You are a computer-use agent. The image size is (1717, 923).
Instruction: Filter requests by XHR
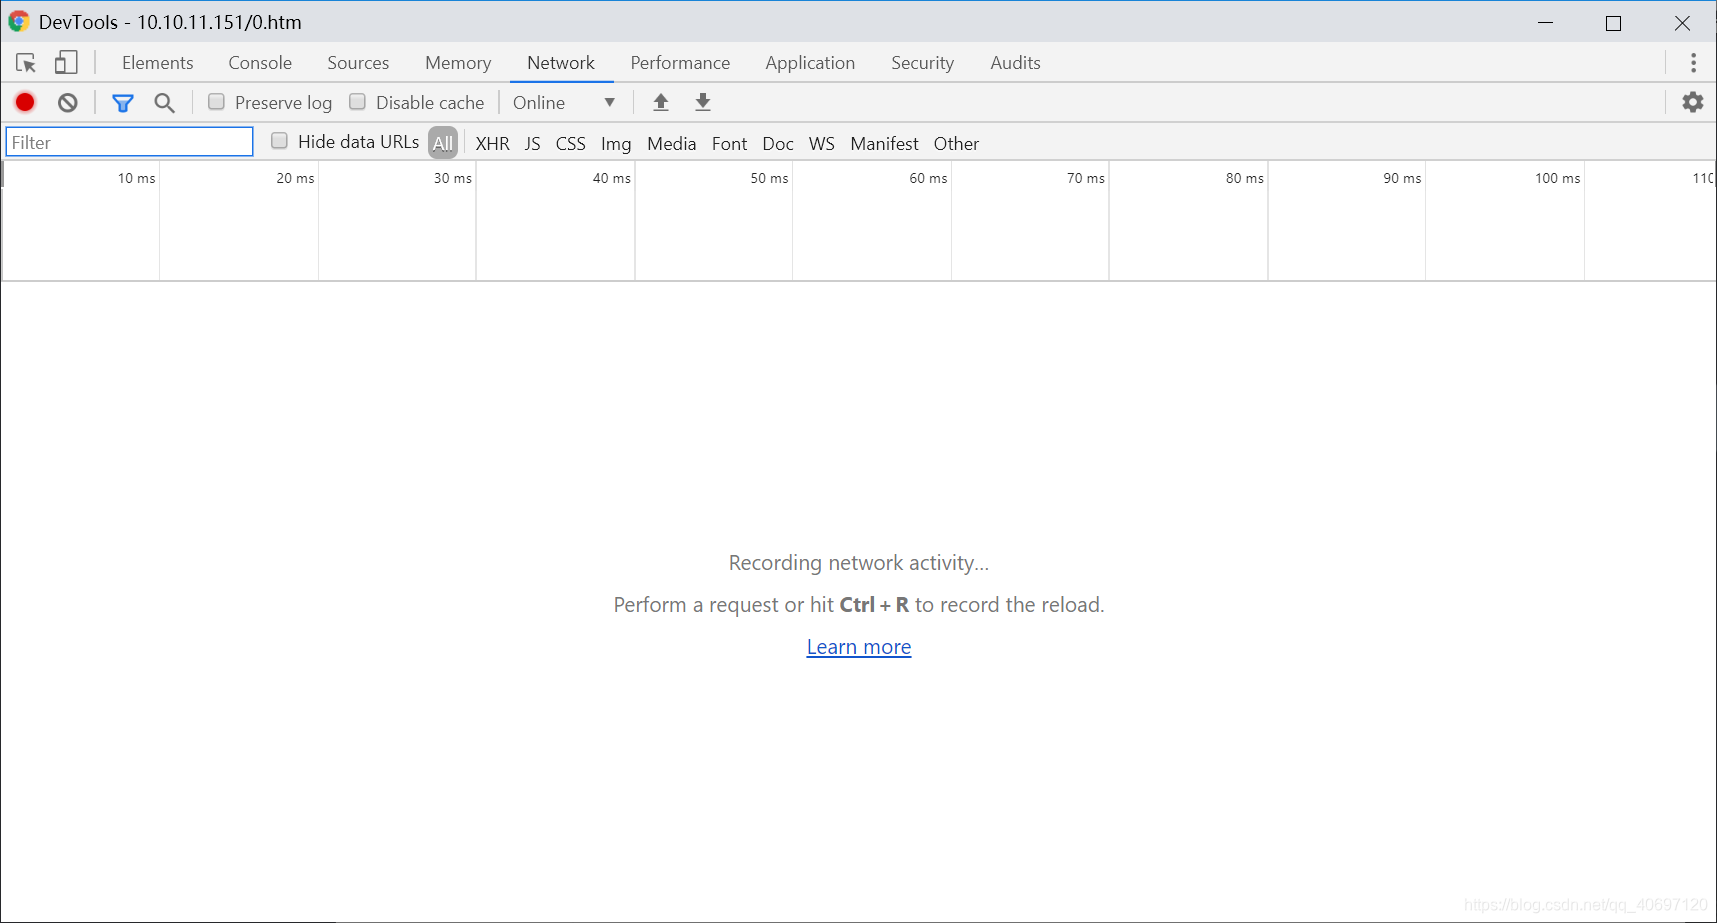pyautogui.click(x=492, y=143)
